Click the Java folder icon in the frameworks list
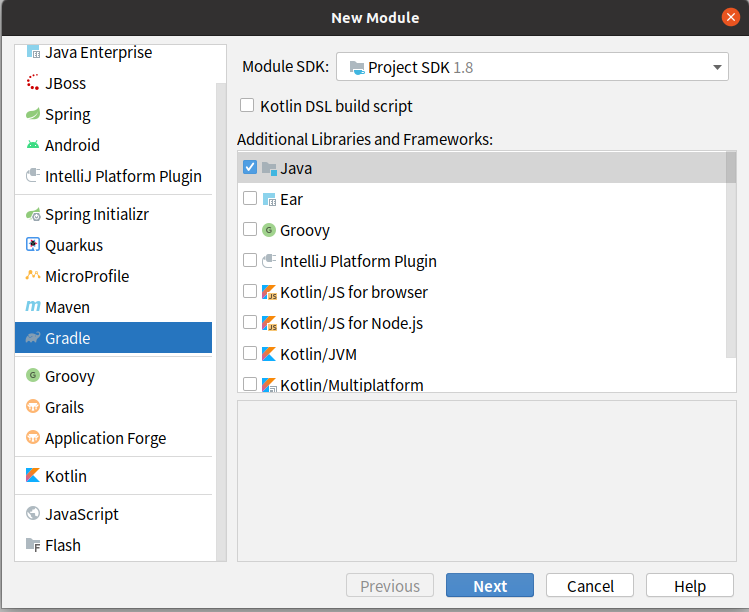749x612 pixels. [x=269, y=168]
